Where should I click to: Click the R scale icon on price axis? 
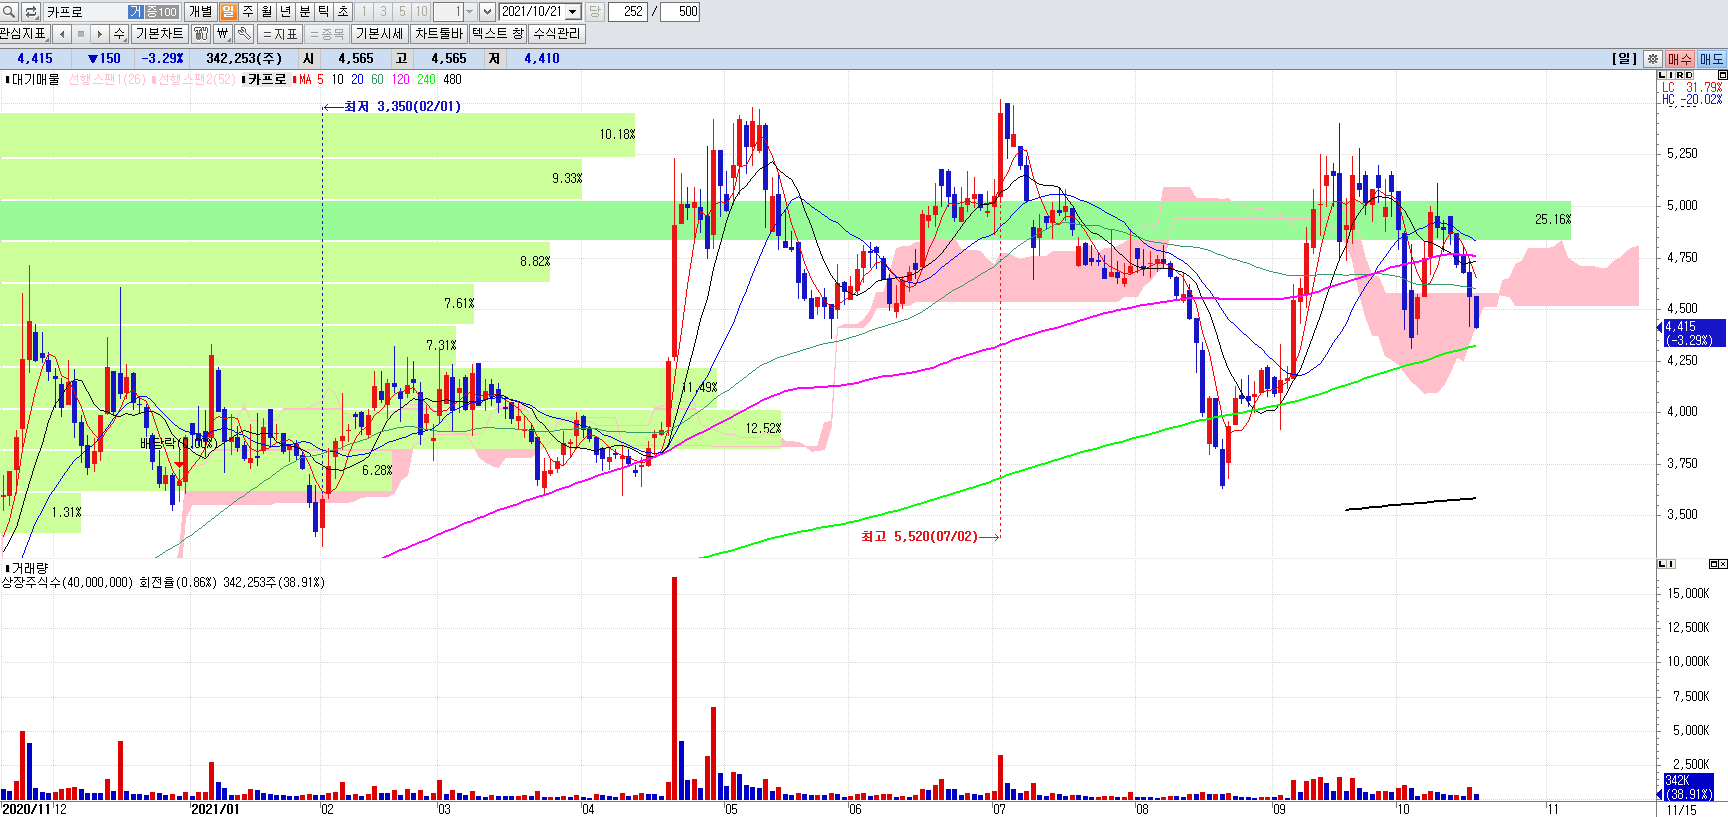[1678, 75]
